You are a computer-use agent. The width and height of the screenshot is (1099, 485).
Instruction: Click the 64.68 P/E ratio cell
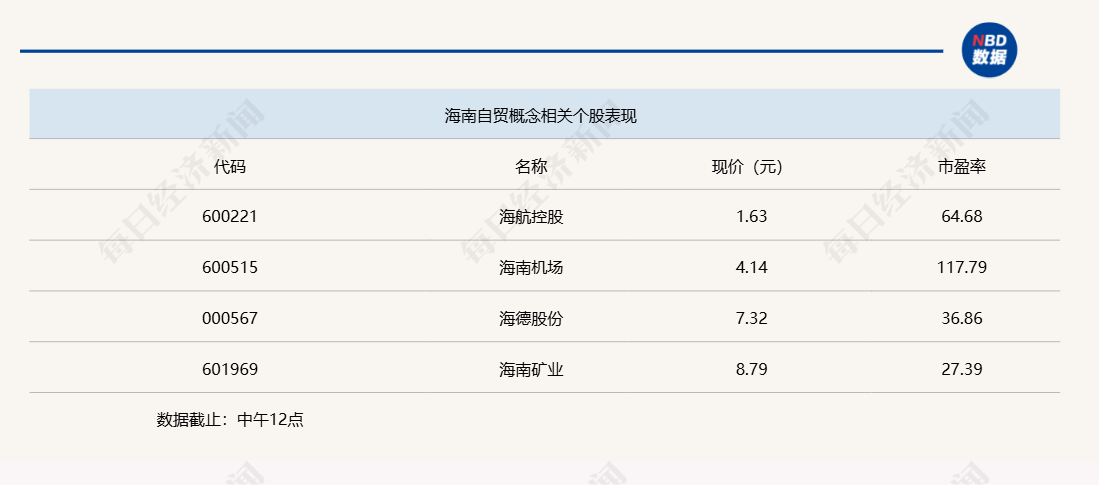tap(962, 216)
